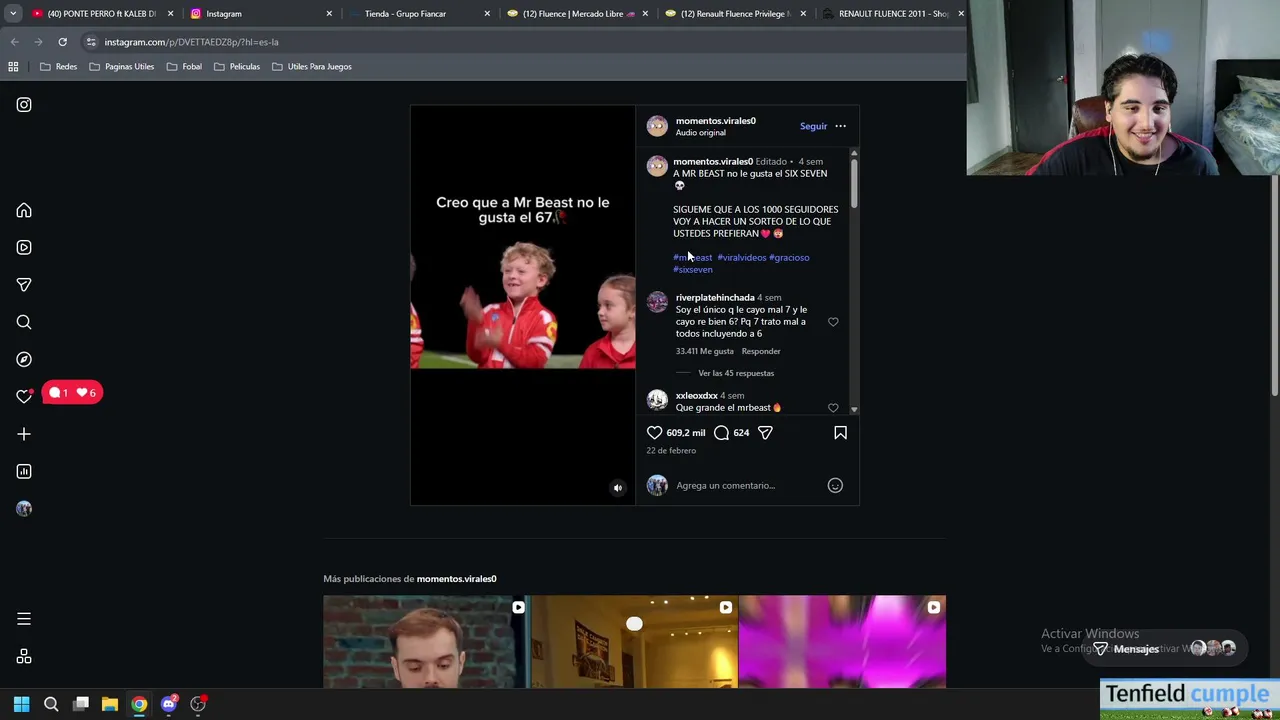Open the dashboard chart icon in sidebar
The width and height of the screenshot is (1280, 720).
point(24,471)
